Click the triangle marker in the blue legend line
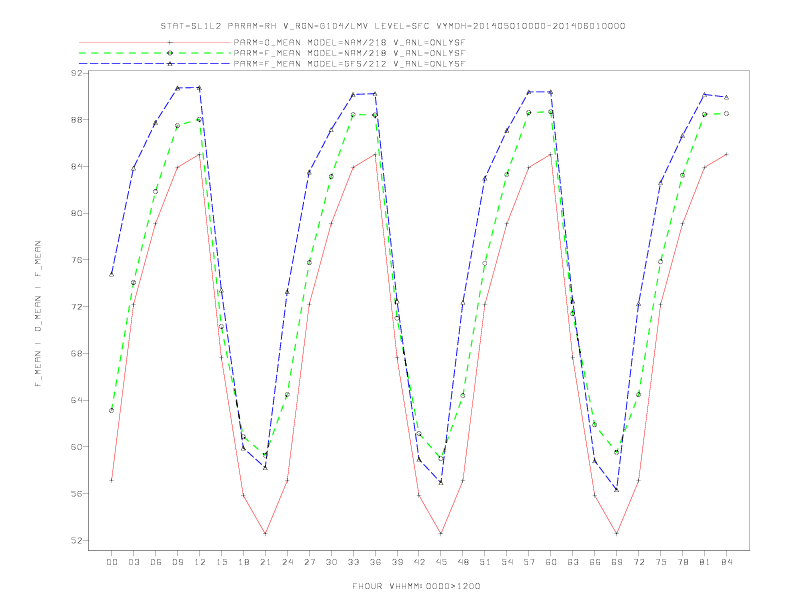The height and width of the screenshot is (612, 792). [x=170, y=64]
